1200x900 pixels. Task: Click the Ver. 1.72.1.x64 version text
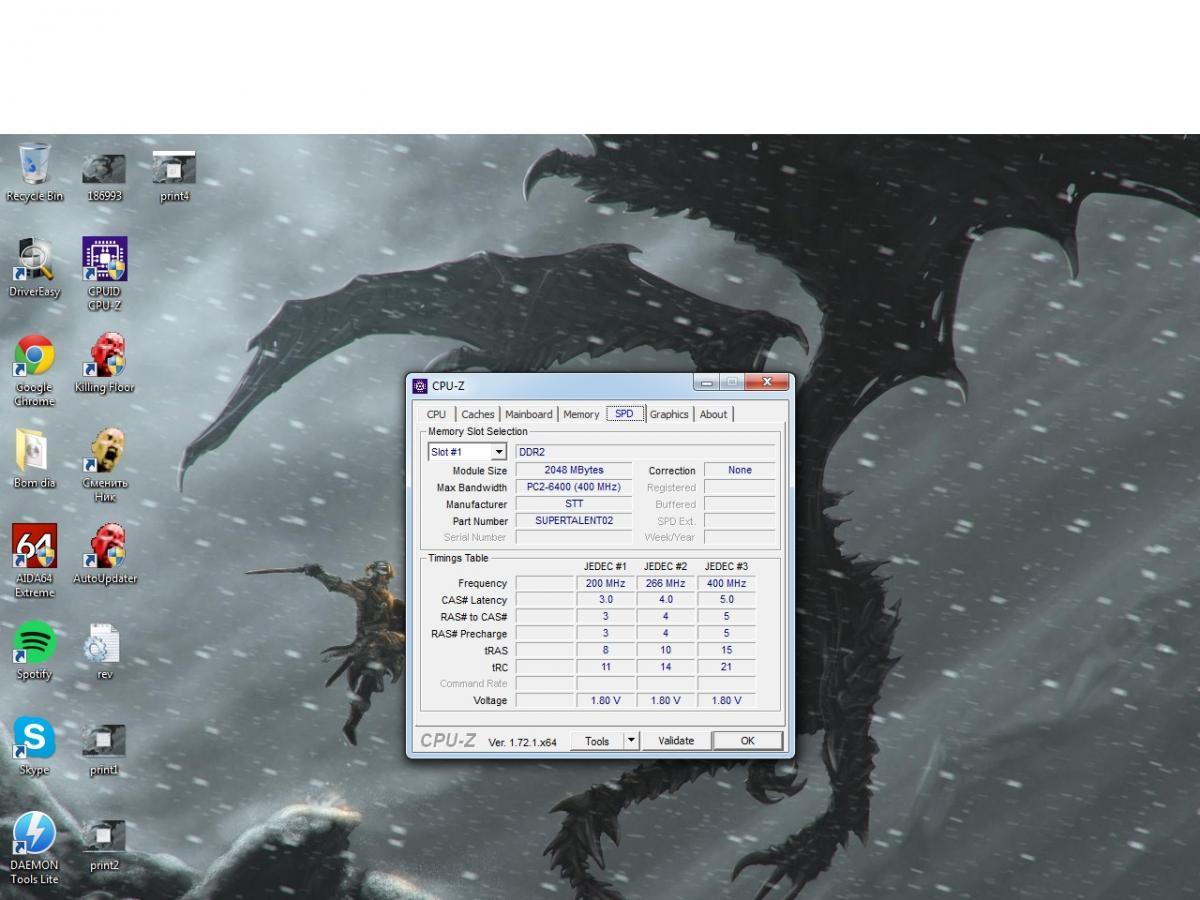pos(524,742)
